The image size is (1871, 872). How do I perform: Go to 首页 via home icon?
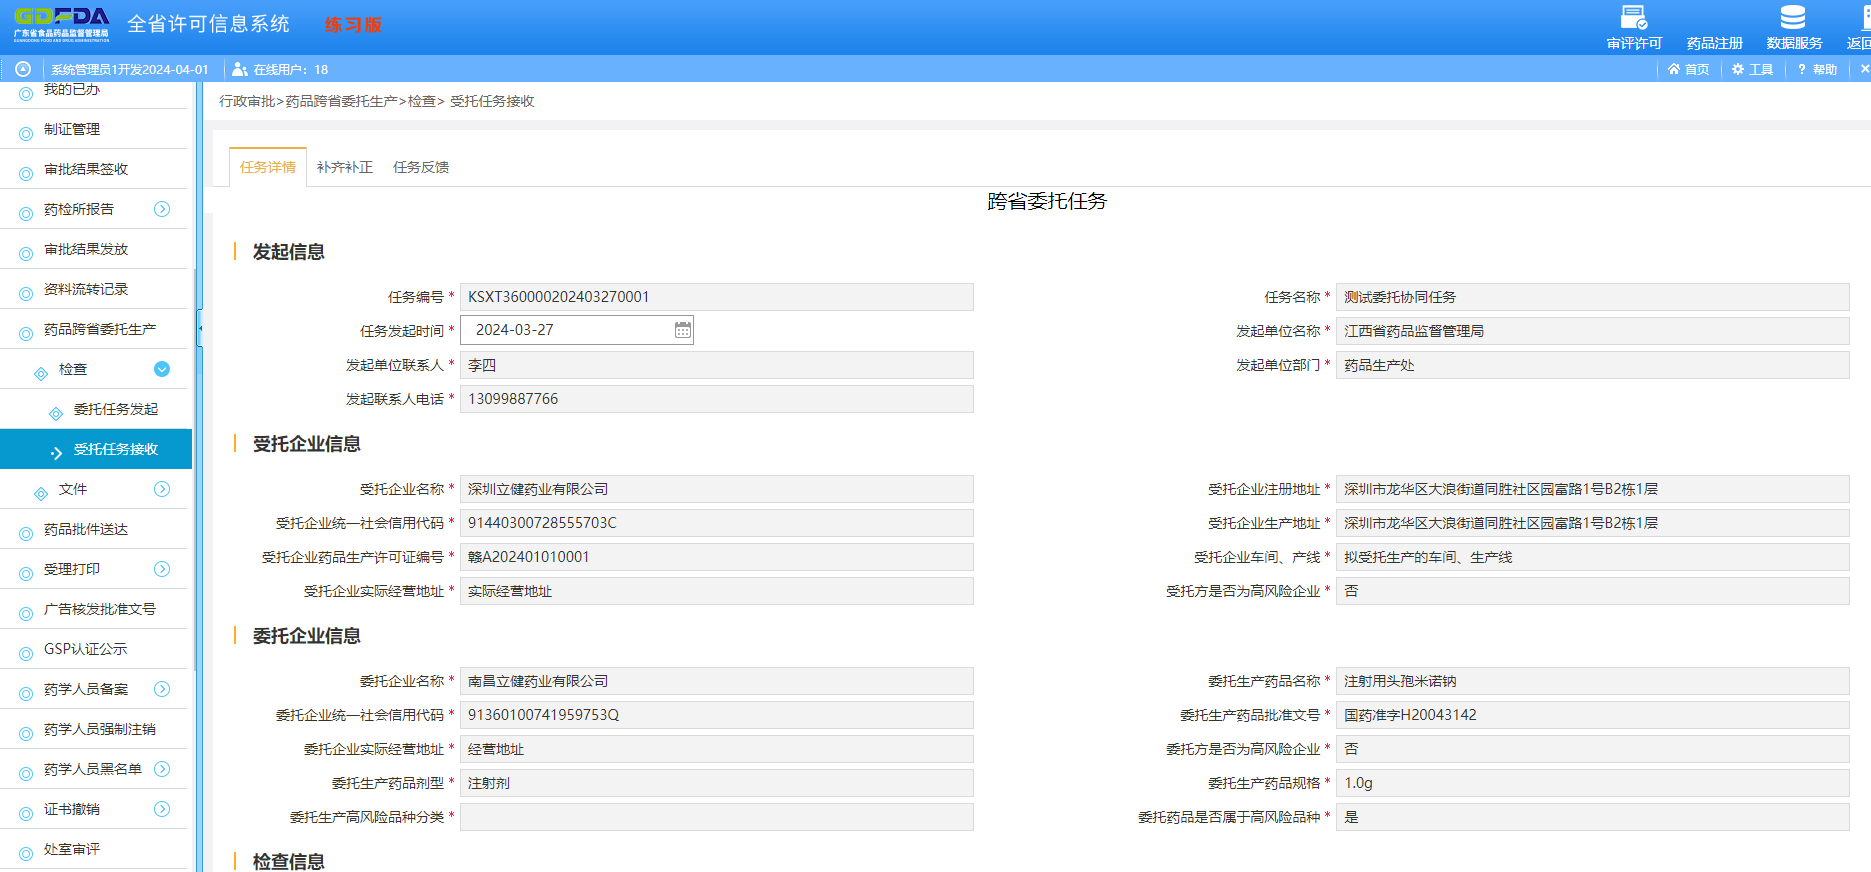(x=1674, y=69)
